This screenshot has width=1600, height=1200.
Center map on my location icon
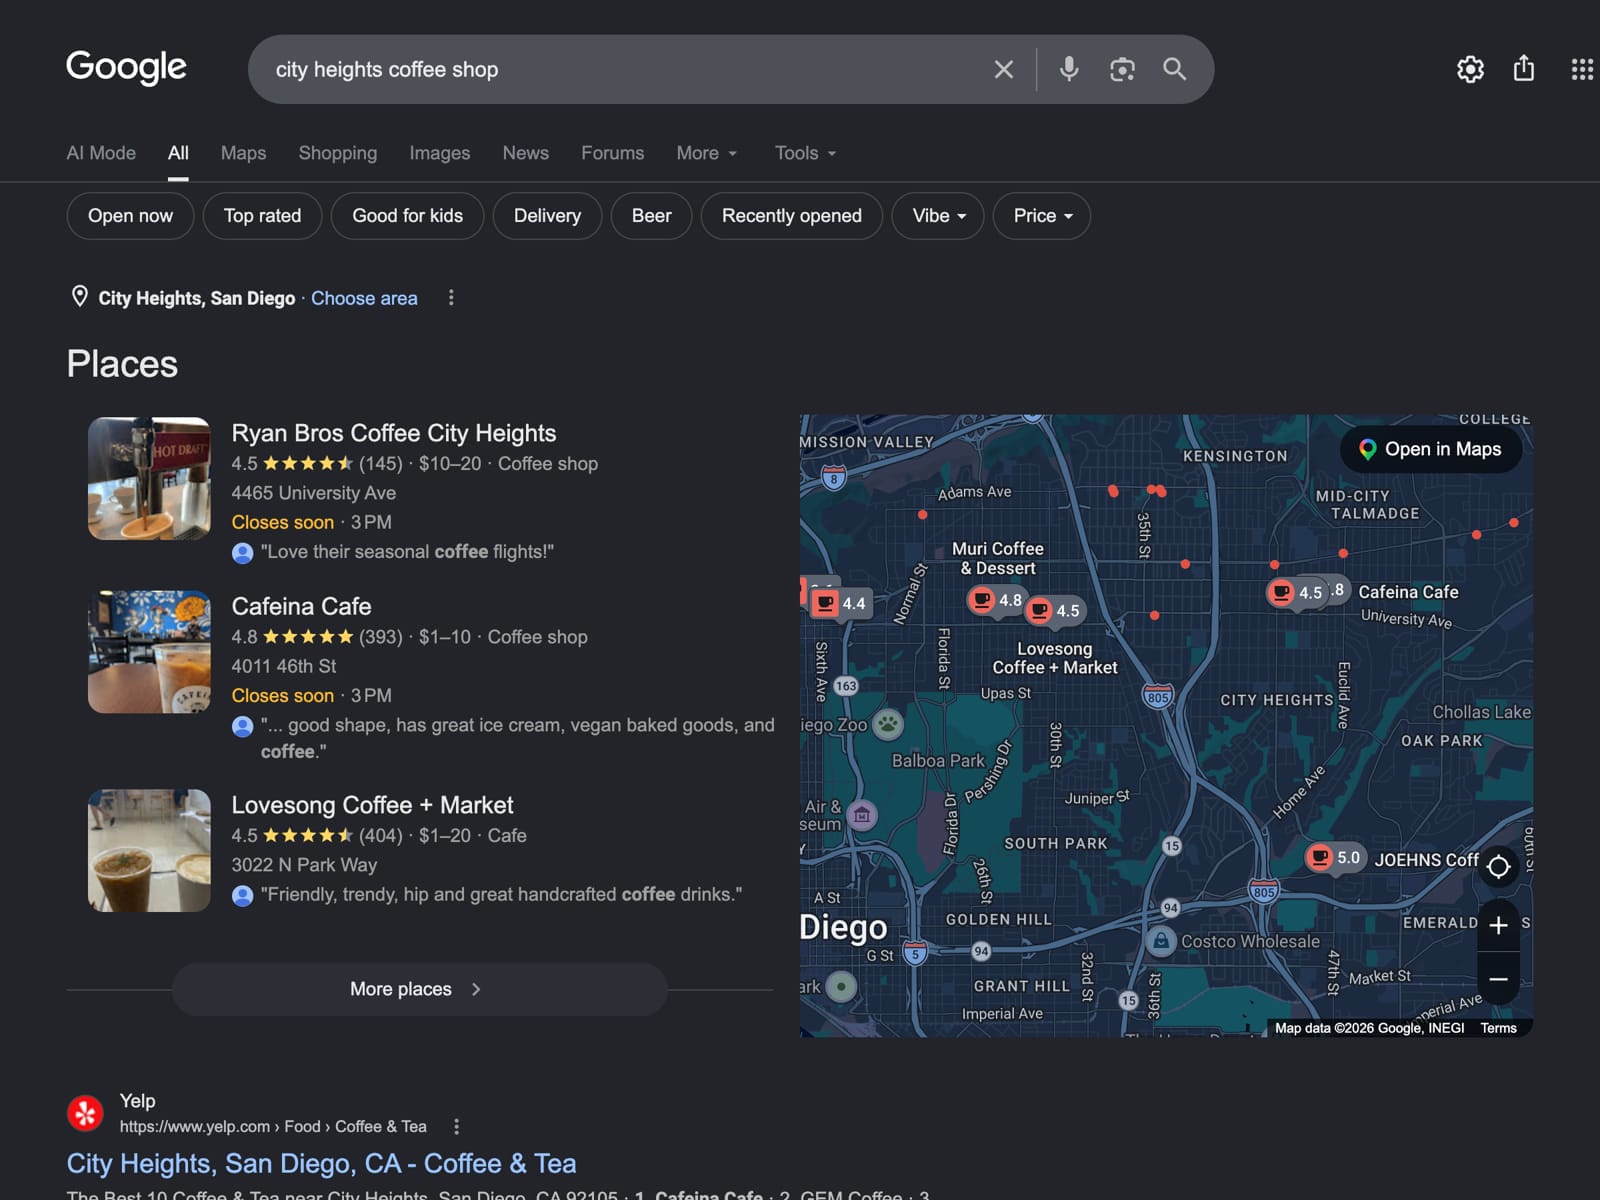(x=1498, y=867)
